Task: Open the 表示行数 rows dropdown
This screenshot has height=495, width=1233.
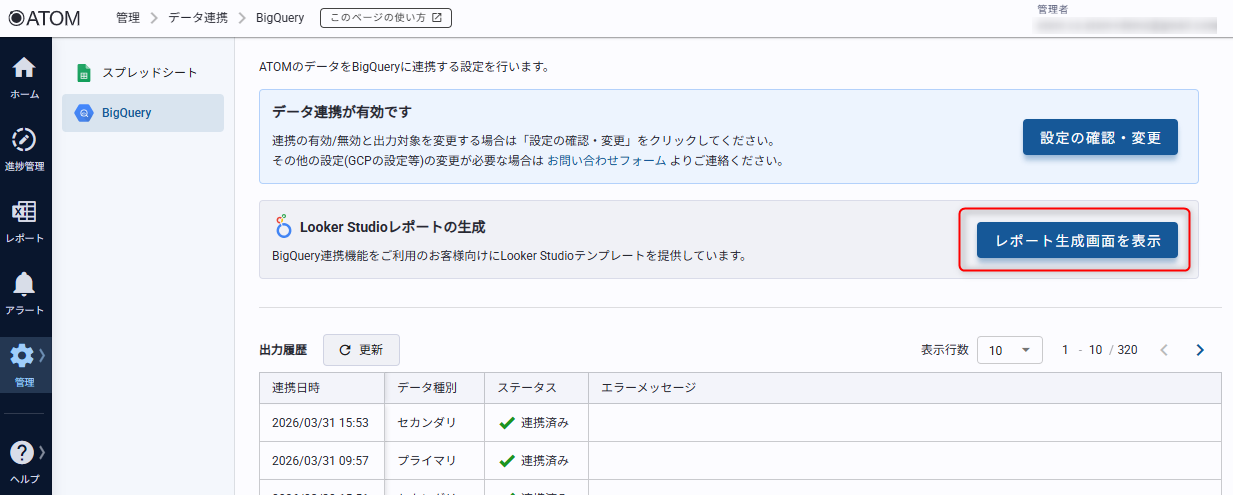Action: [x=1009, y=350]
